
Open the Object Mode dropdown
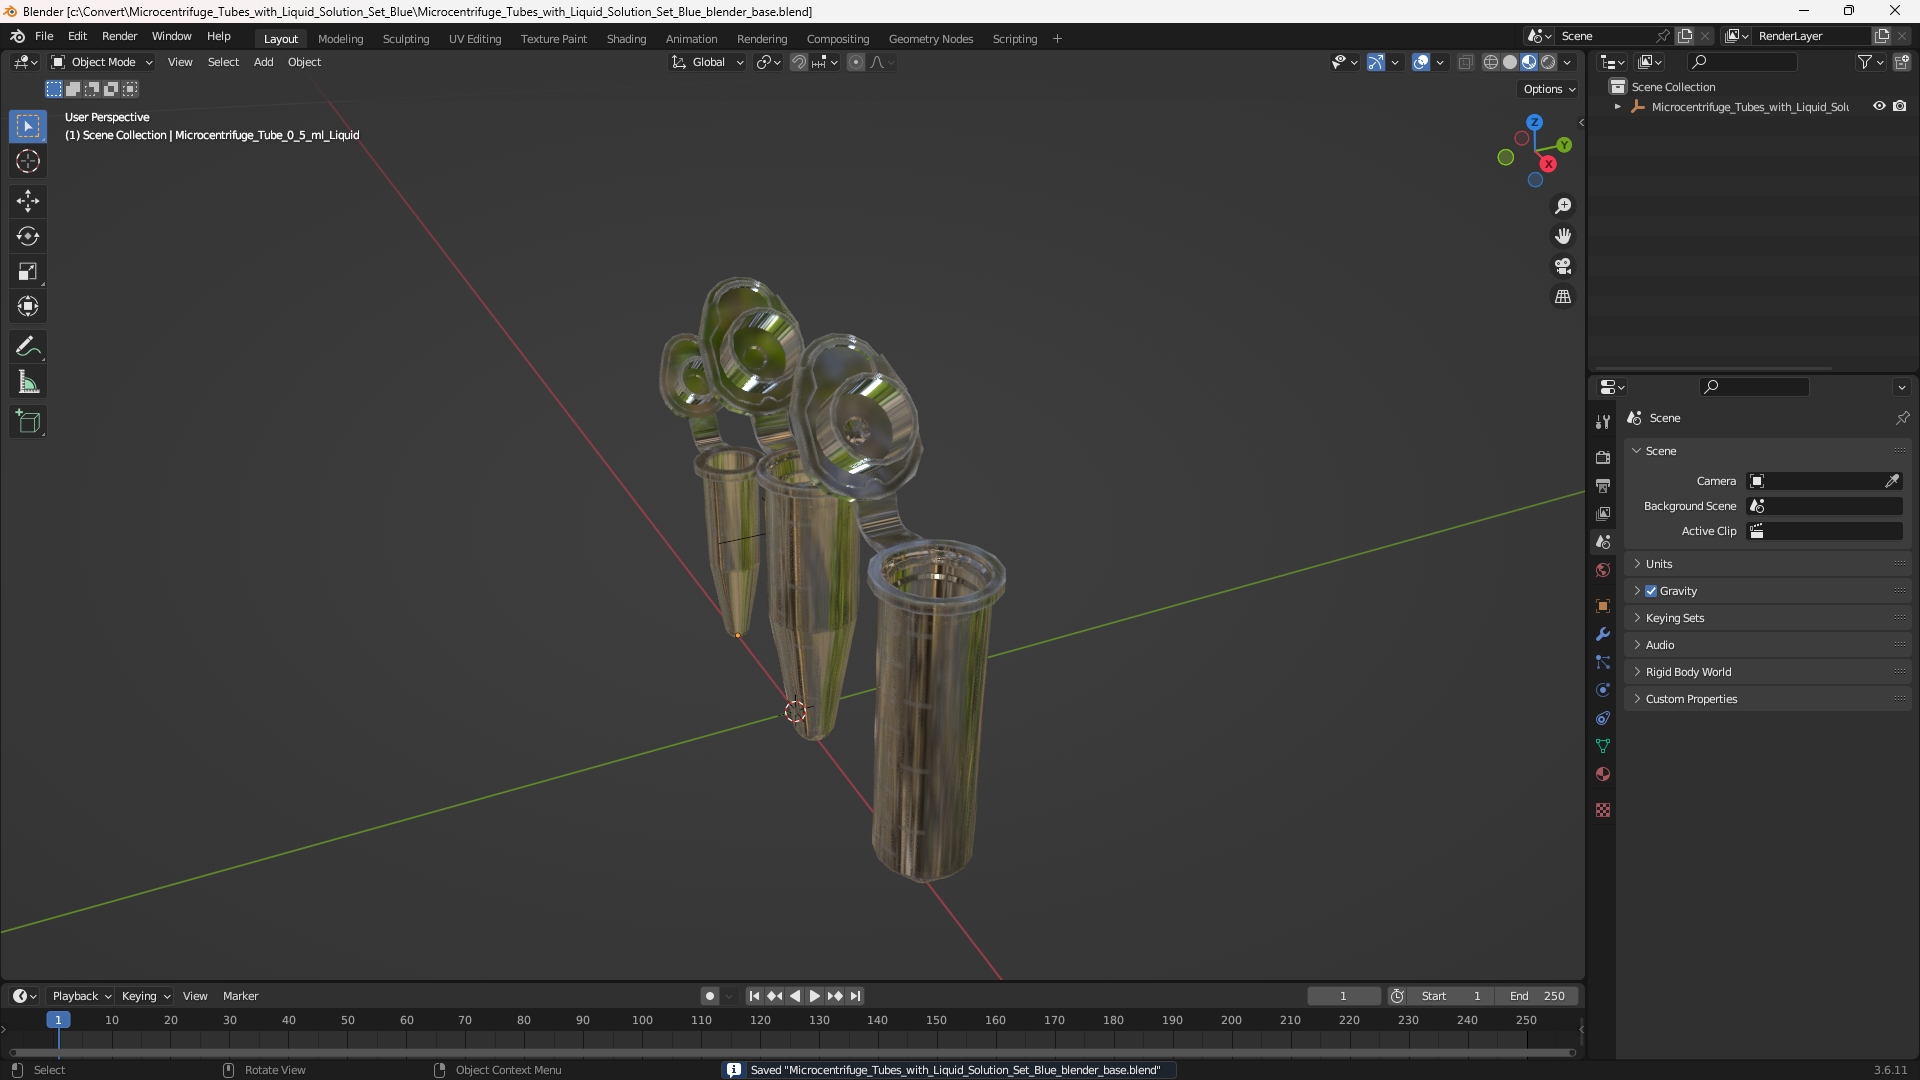click(x=102, y=62)
